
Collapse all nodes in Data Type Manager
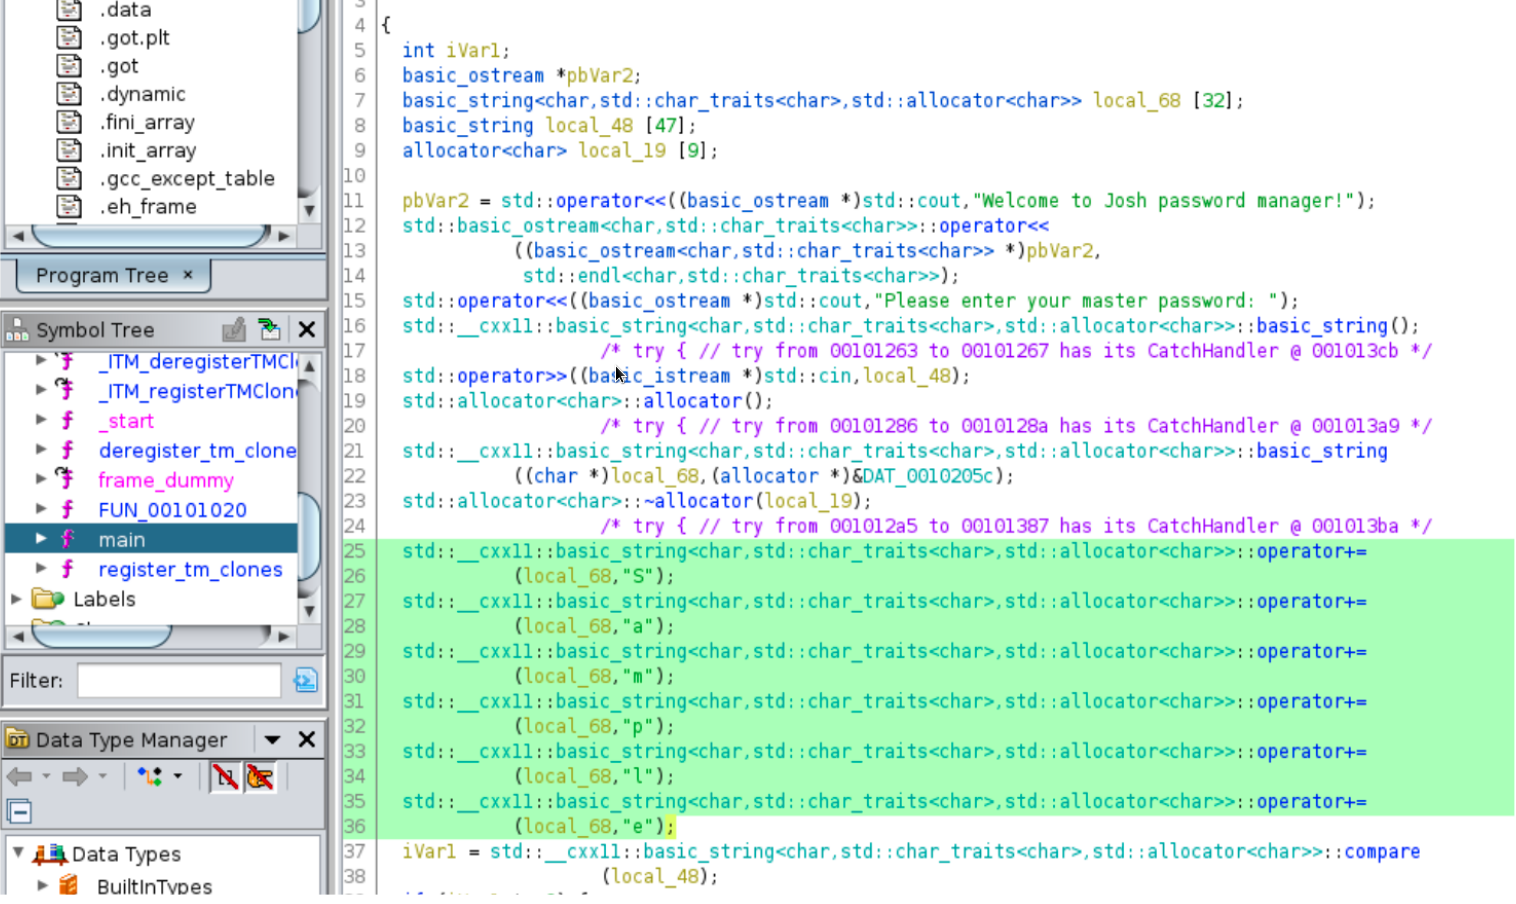19,811
